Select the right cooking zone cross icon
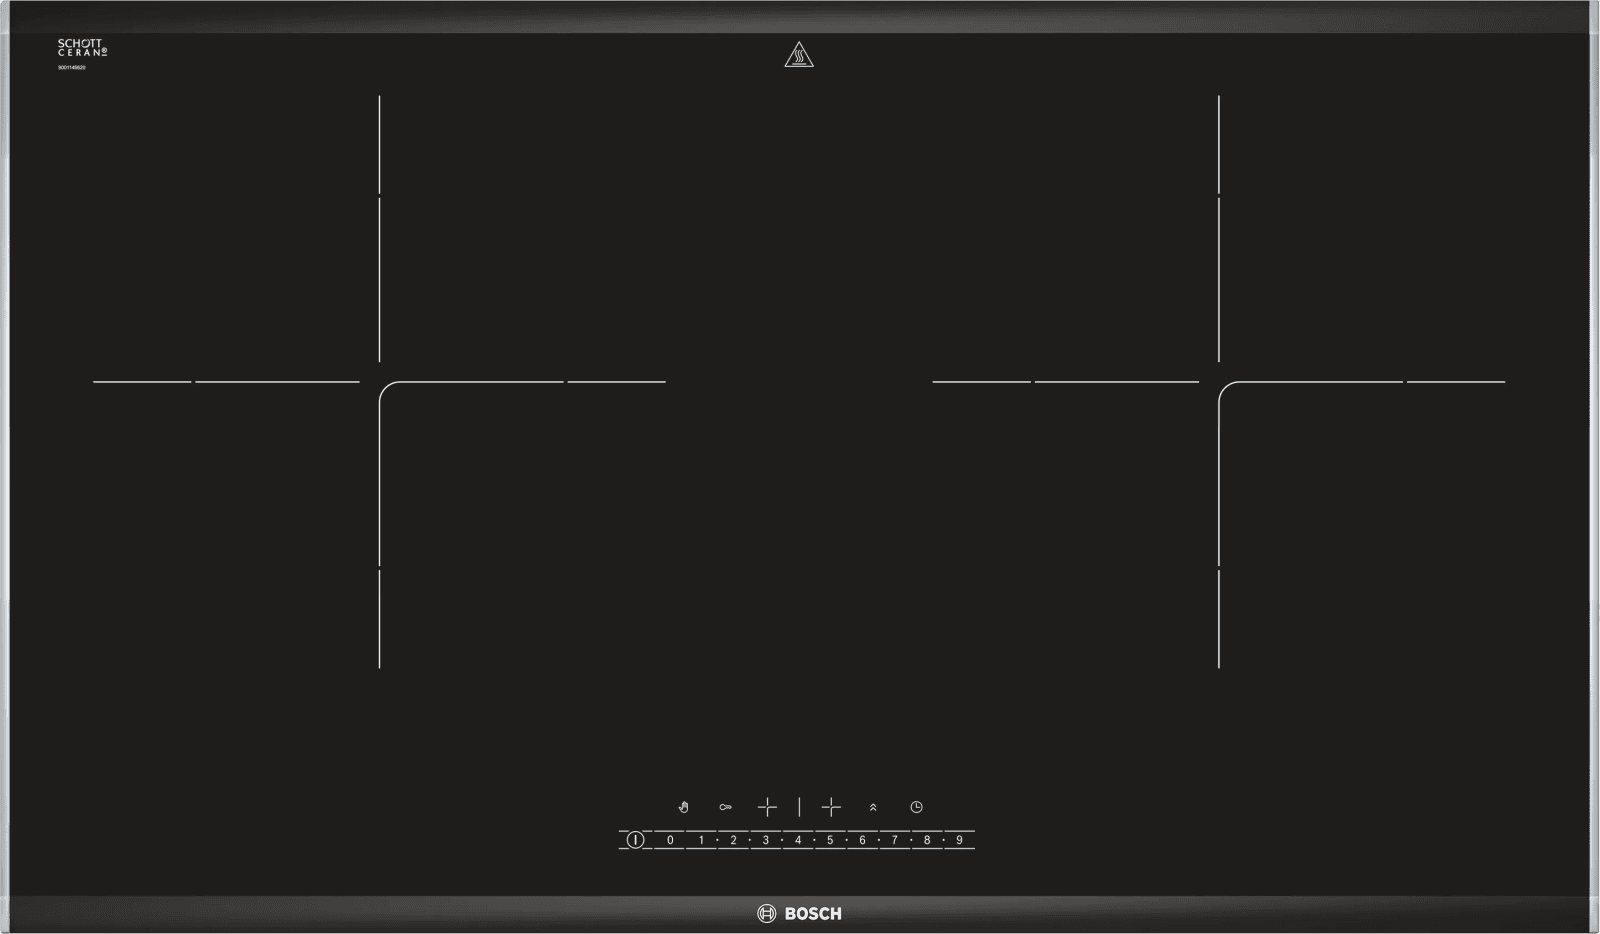The image size is (1600, 934). [x=831, y=807]
